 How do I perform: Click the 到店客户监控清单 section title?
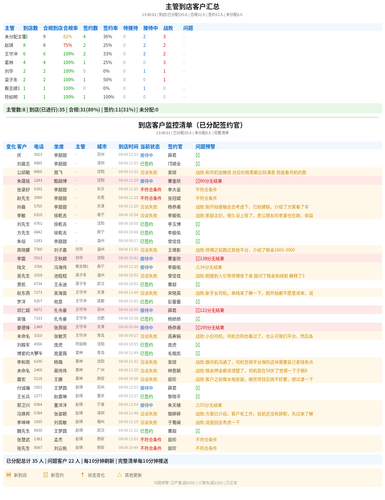(x=192, y=125)
